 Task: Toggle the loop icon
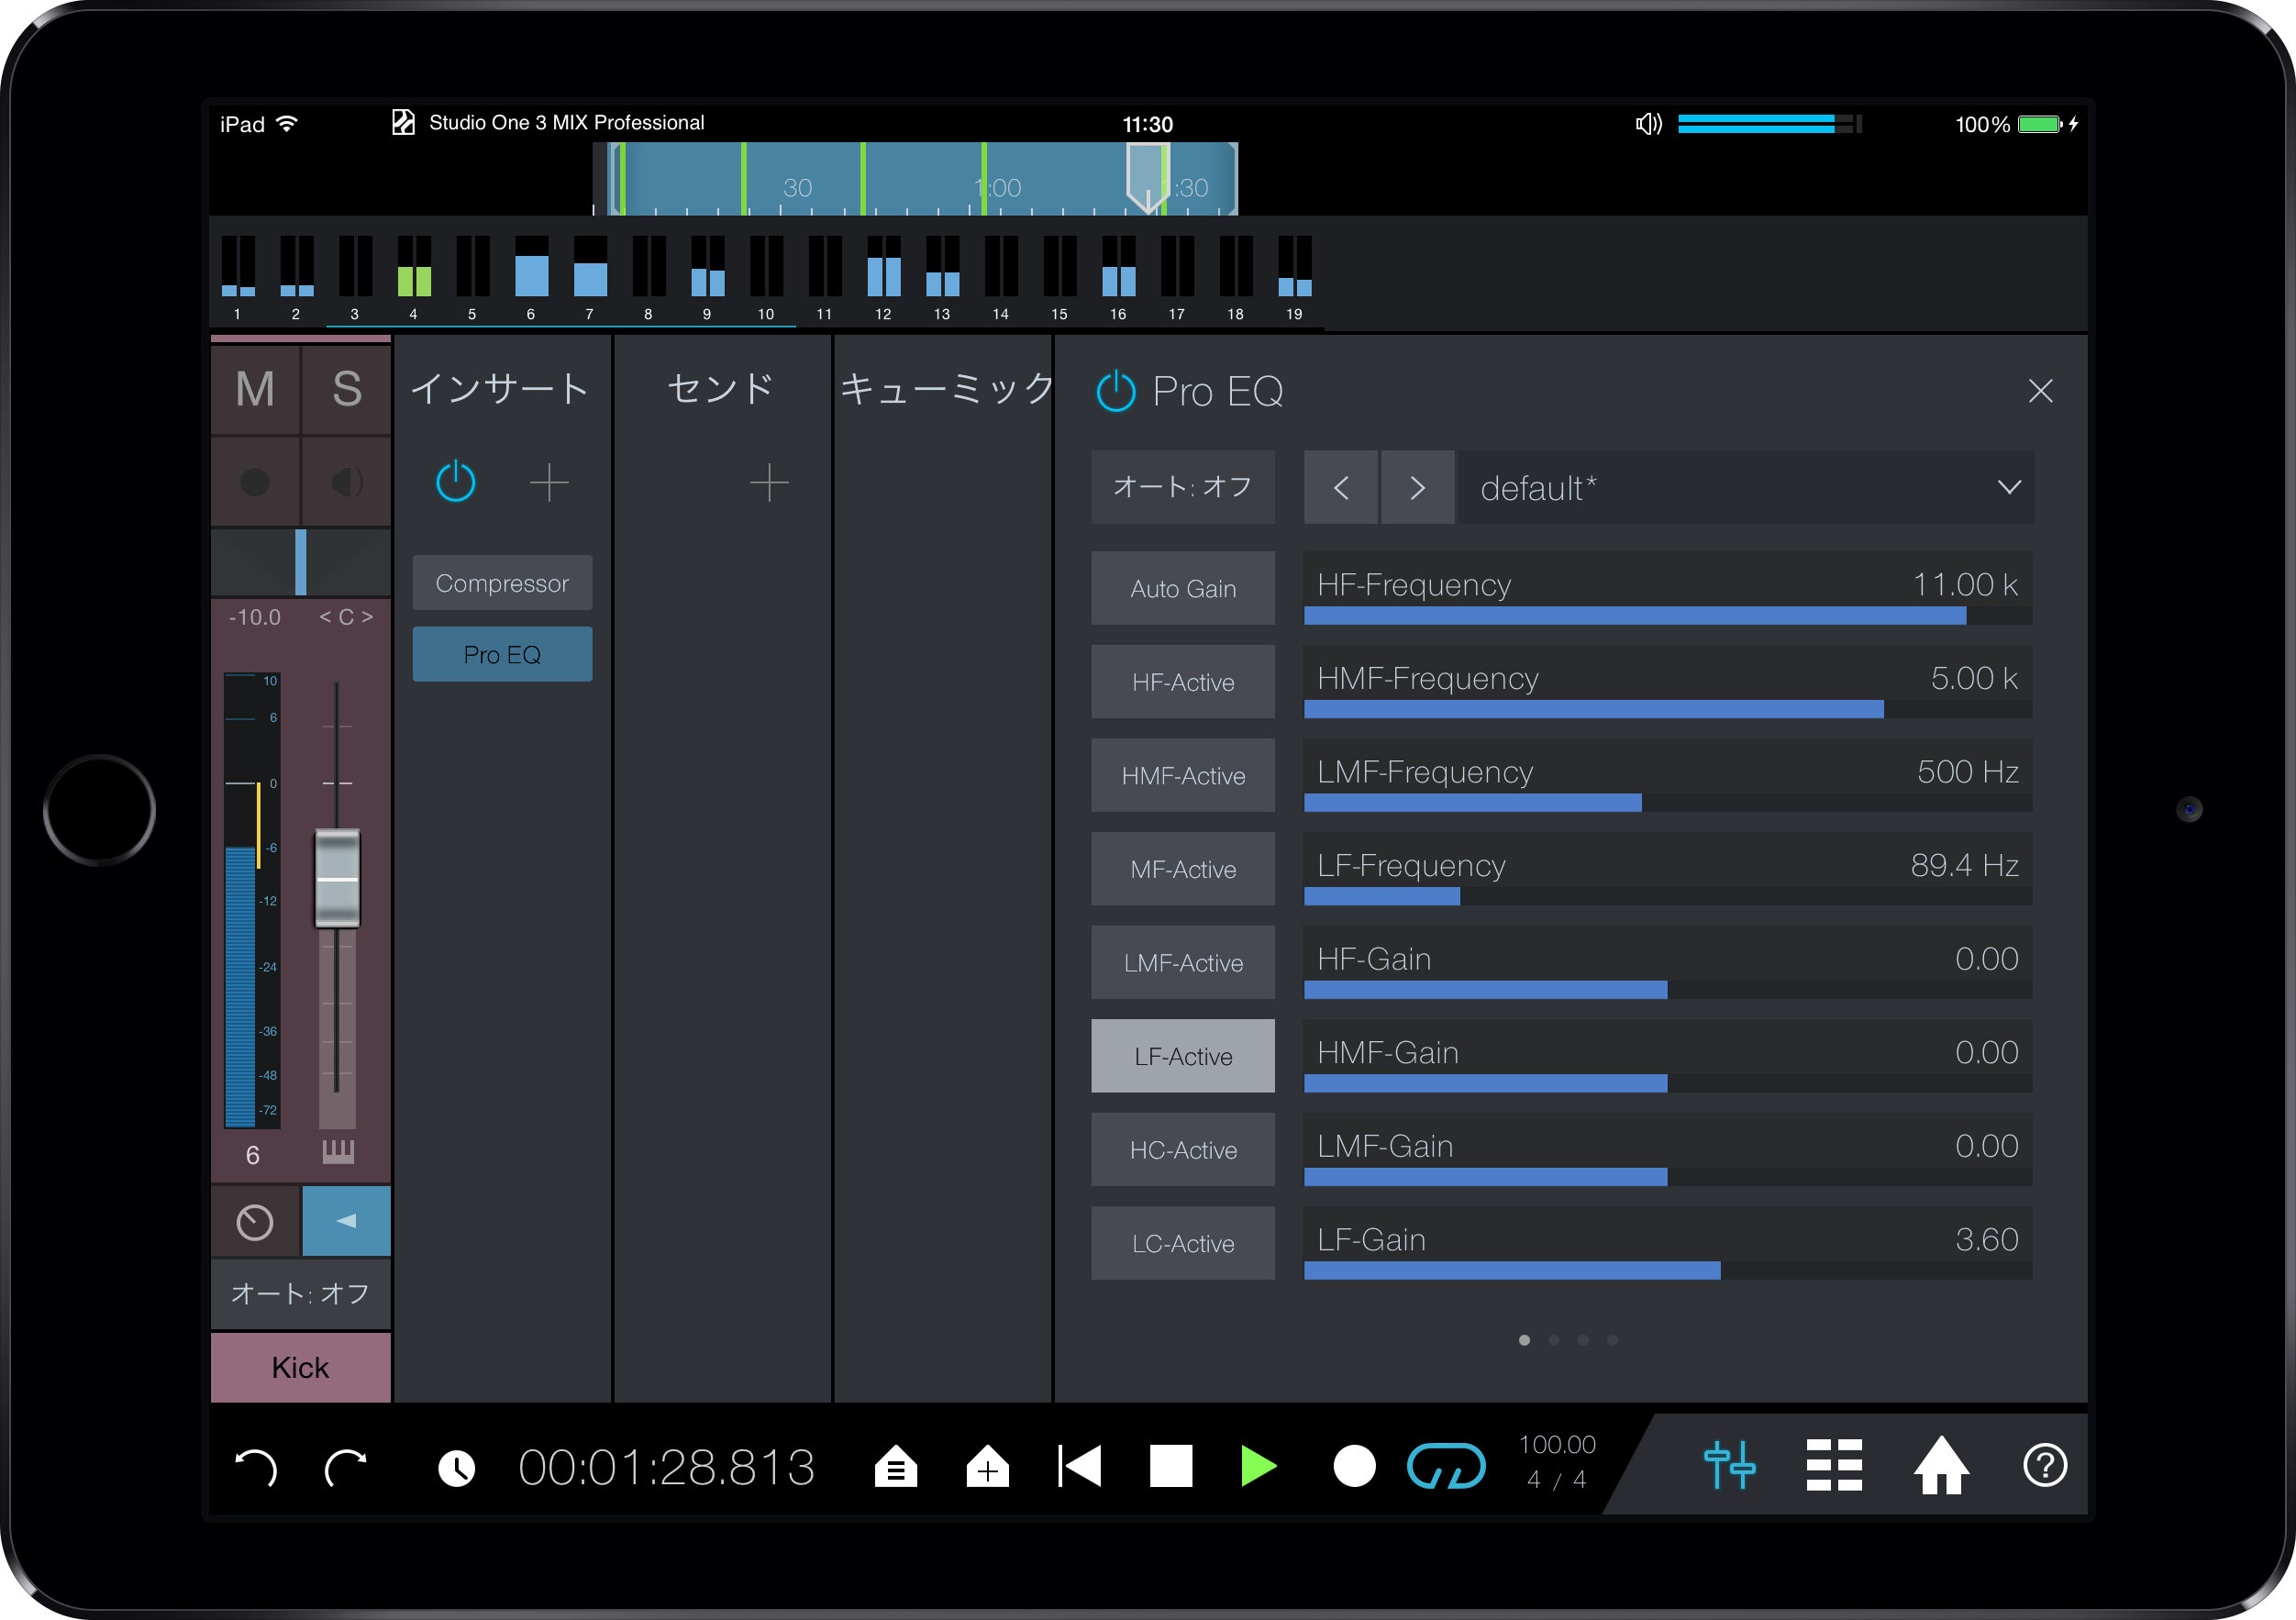(x=1446, y=1466)
